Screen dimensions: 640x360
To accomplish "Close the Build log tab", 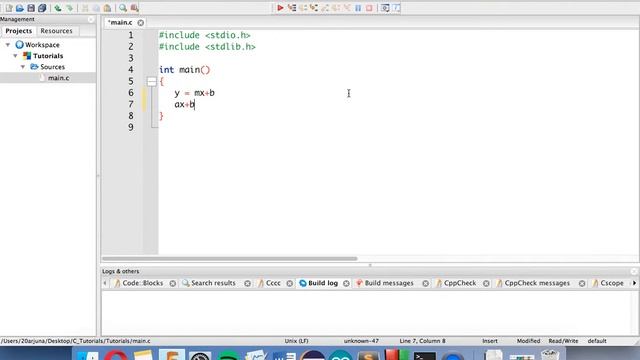I will pos(346,283).
